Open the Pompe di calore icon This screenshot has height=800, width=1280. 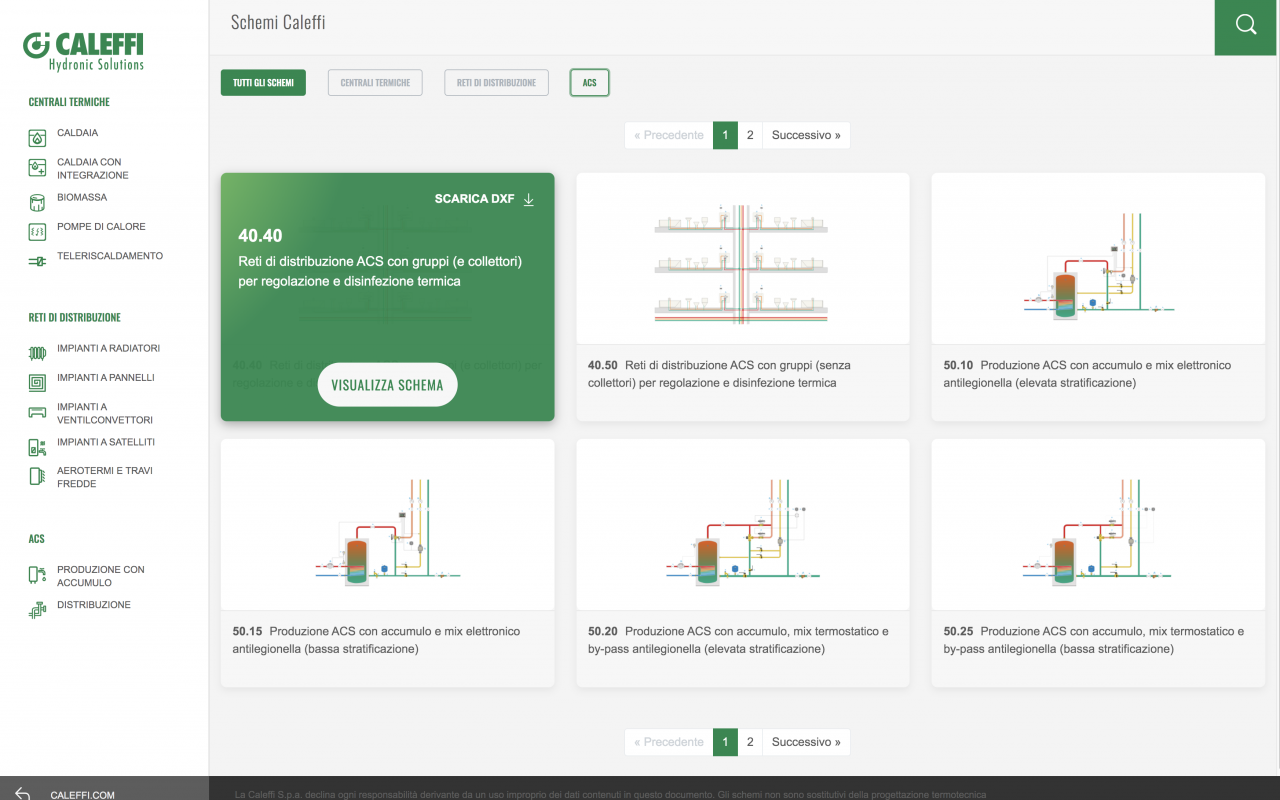point(37,232)
